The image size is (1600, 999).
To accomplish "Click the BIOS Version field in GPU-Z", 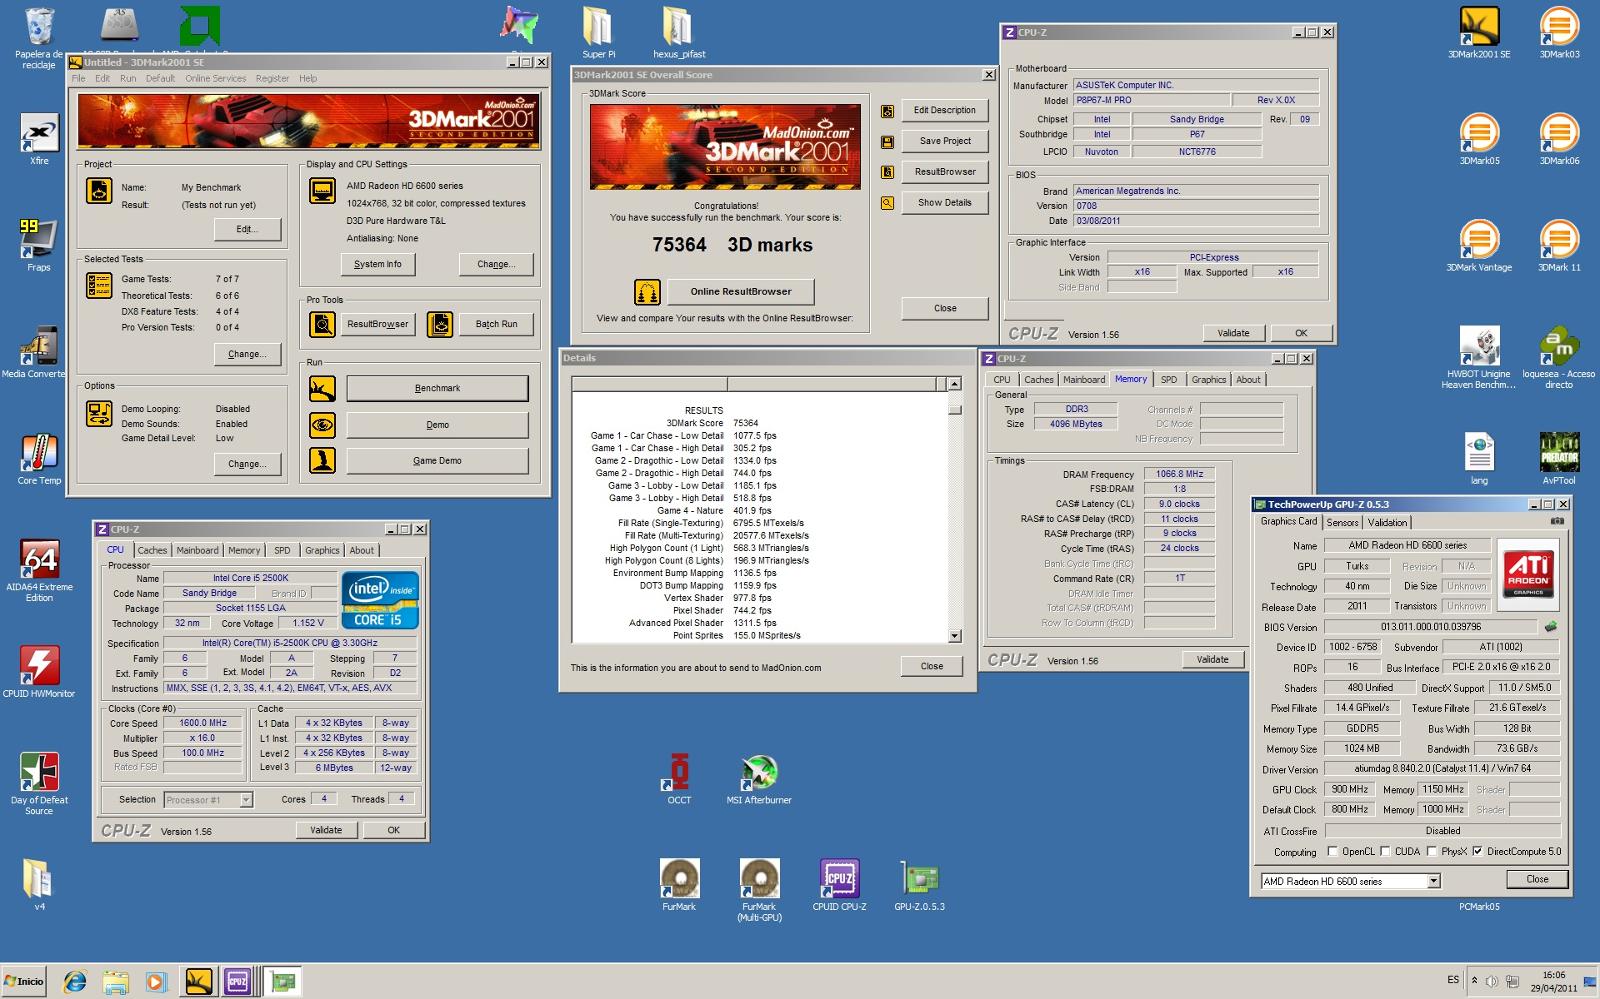I will [x=1430, y=627].
